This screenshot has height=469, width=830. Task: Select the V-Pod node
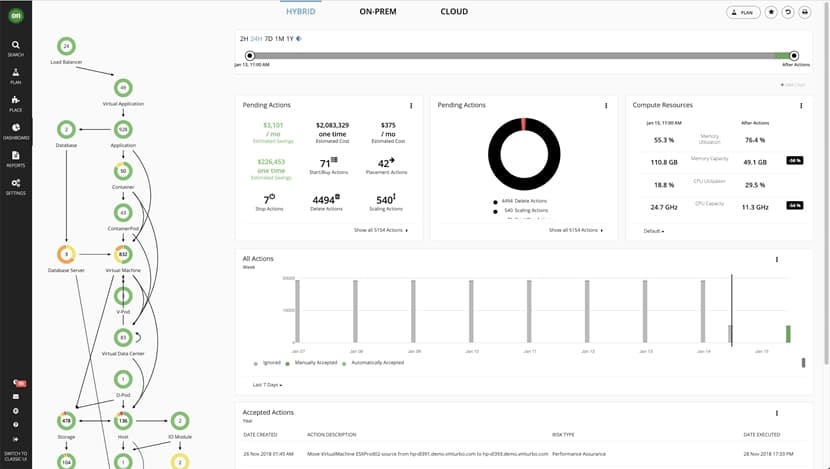(123, 296)
